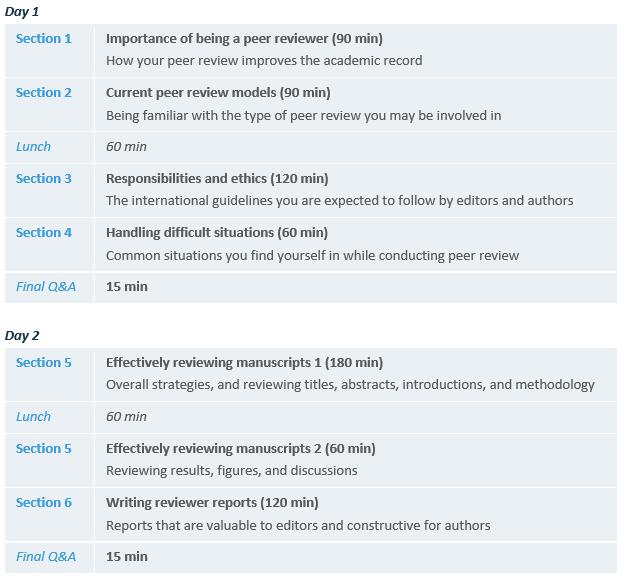Select the Day 1 heading
The height and width of the screenshot is (583, 626).
point(22,12)
